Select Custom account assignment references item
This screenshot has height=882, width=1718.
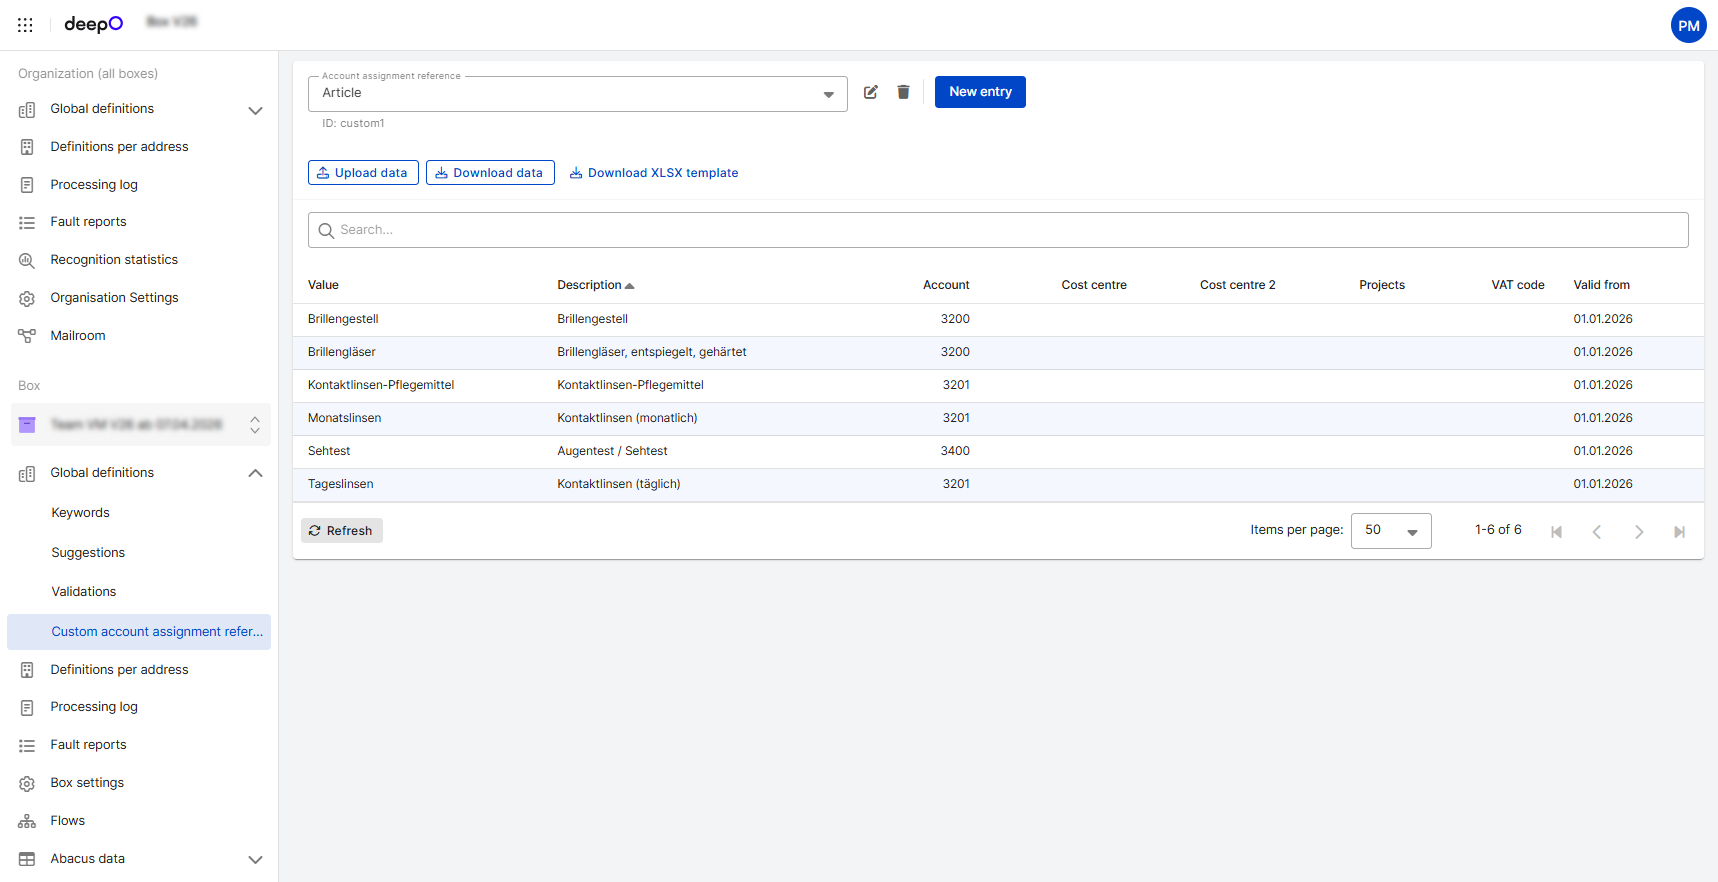click(139, 632)
